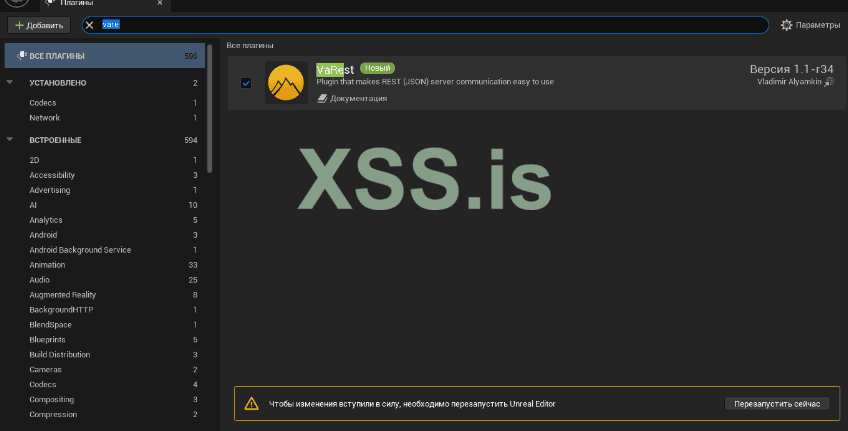Click the Добавить plugin button
The width and height of the screenshot is (848, 431).
(x=39, y=25)
